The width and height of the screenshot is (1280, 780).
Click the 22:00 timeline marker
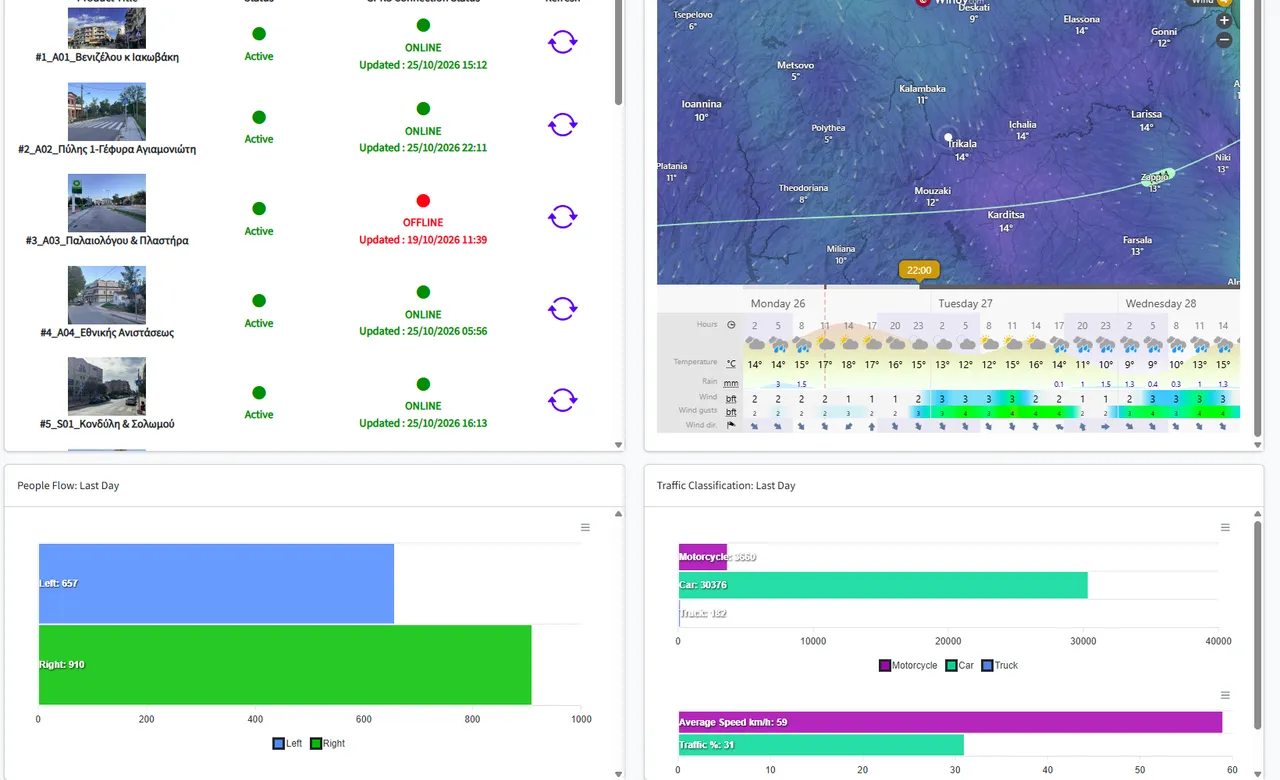tap(919, 270)
